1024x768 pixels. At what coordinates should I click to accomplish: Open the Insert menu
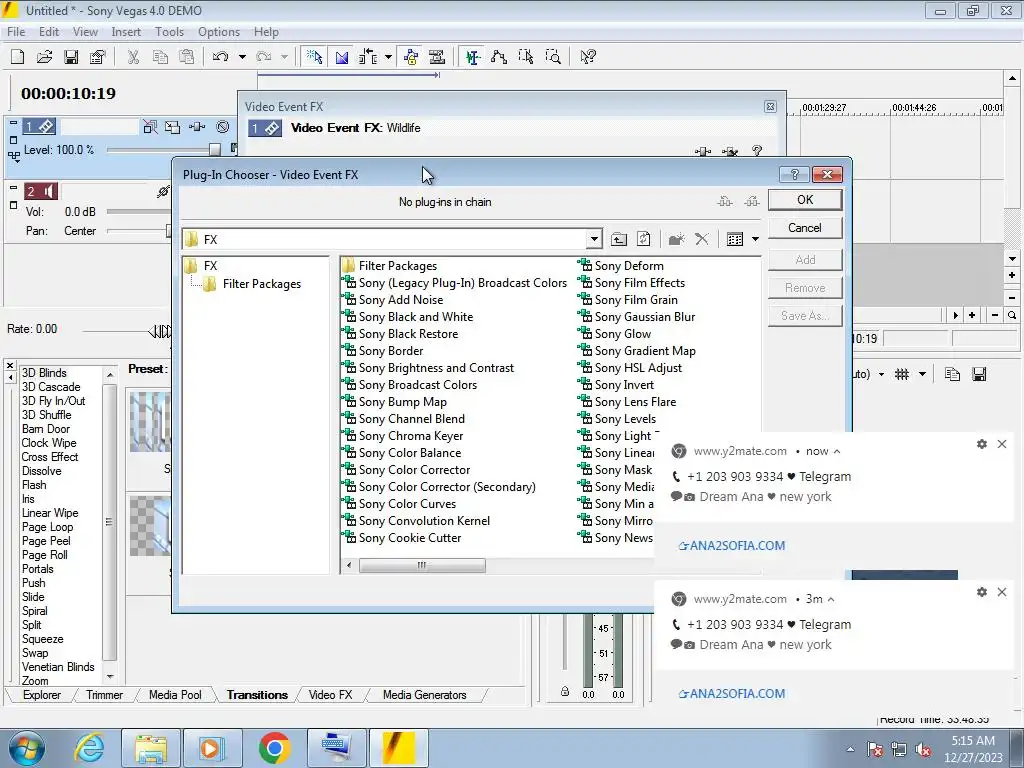126,31
